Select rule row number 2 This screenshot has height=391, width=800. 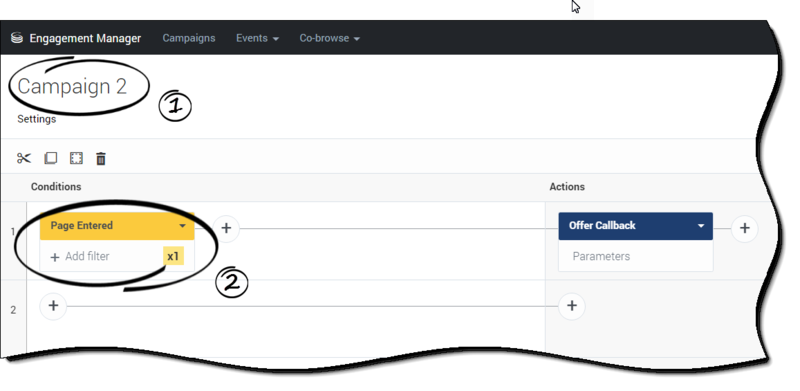tap(13, 310)
